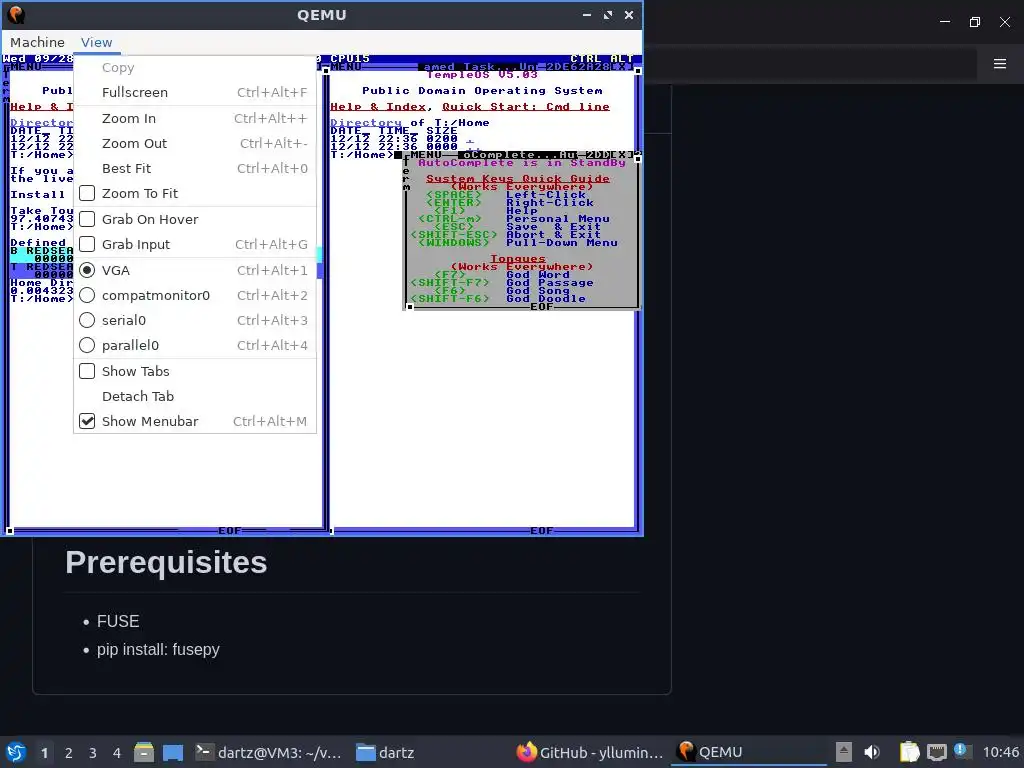Choose Fullscreen from the View menu
1024x768 pixels.
pyautogui.click(x=195, y=92)
